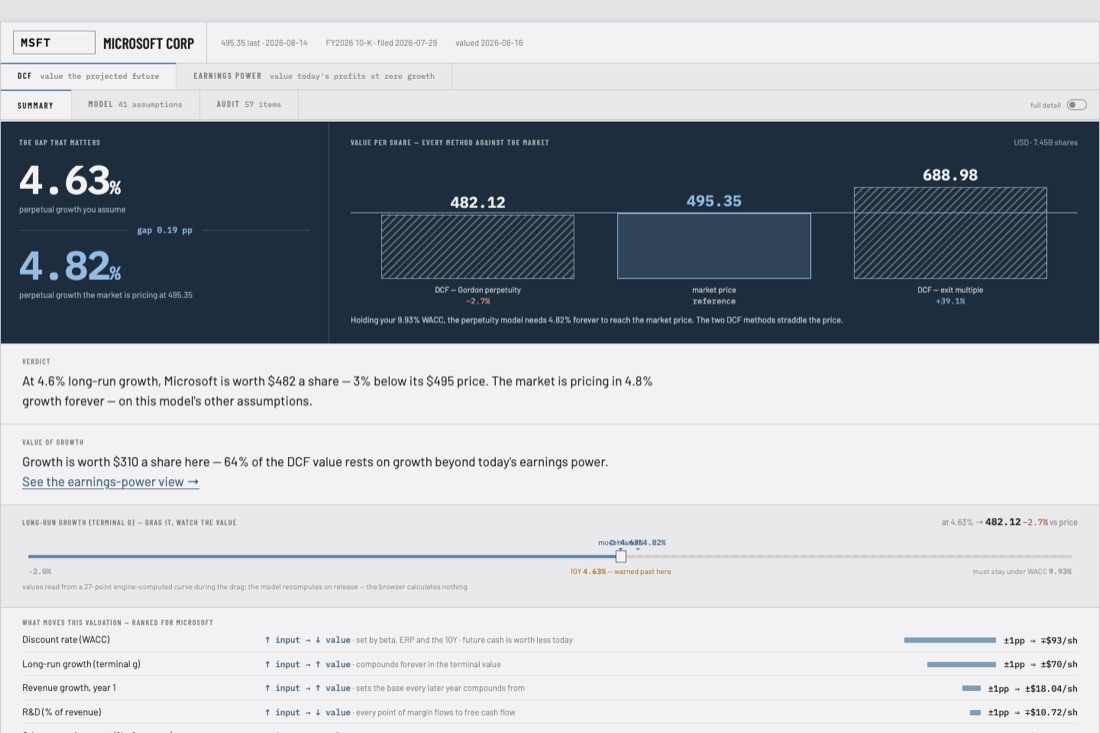1100x733 pixels.
Task: Click the 688.98 exit multiple value
Action: tap(950, 175)
